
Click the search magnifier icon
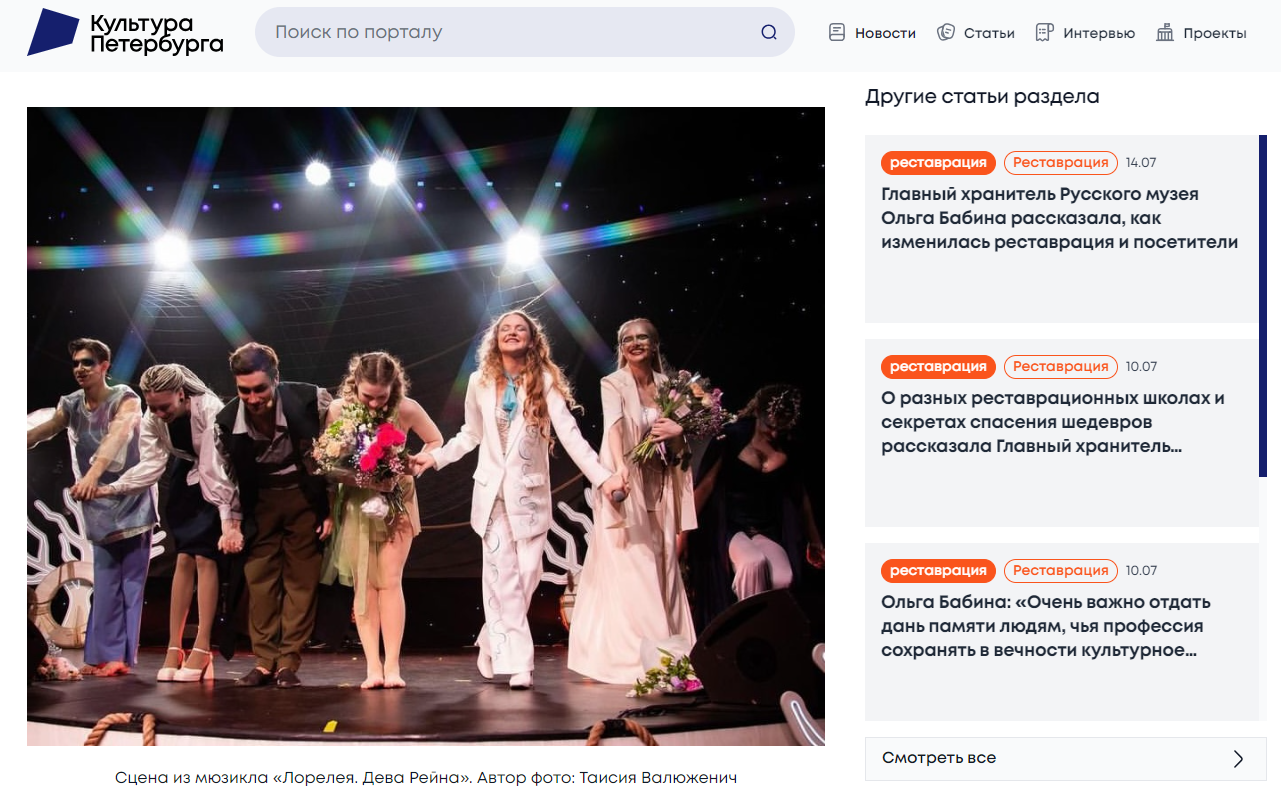[x=768, y=32]
